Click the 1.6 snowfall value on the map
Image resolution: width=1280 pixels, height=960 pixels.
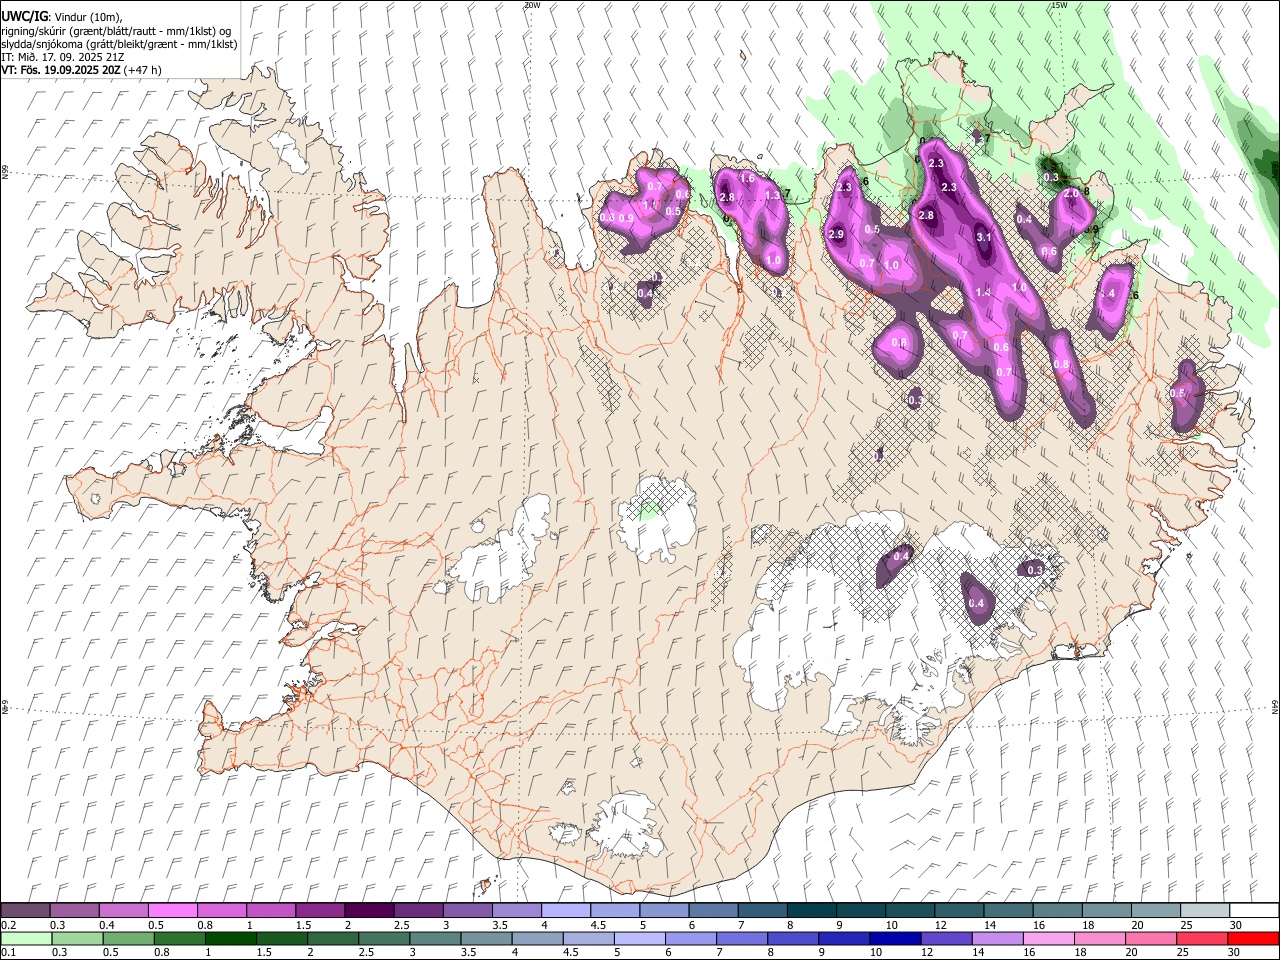pyautogui.click(x=746, y=178)
